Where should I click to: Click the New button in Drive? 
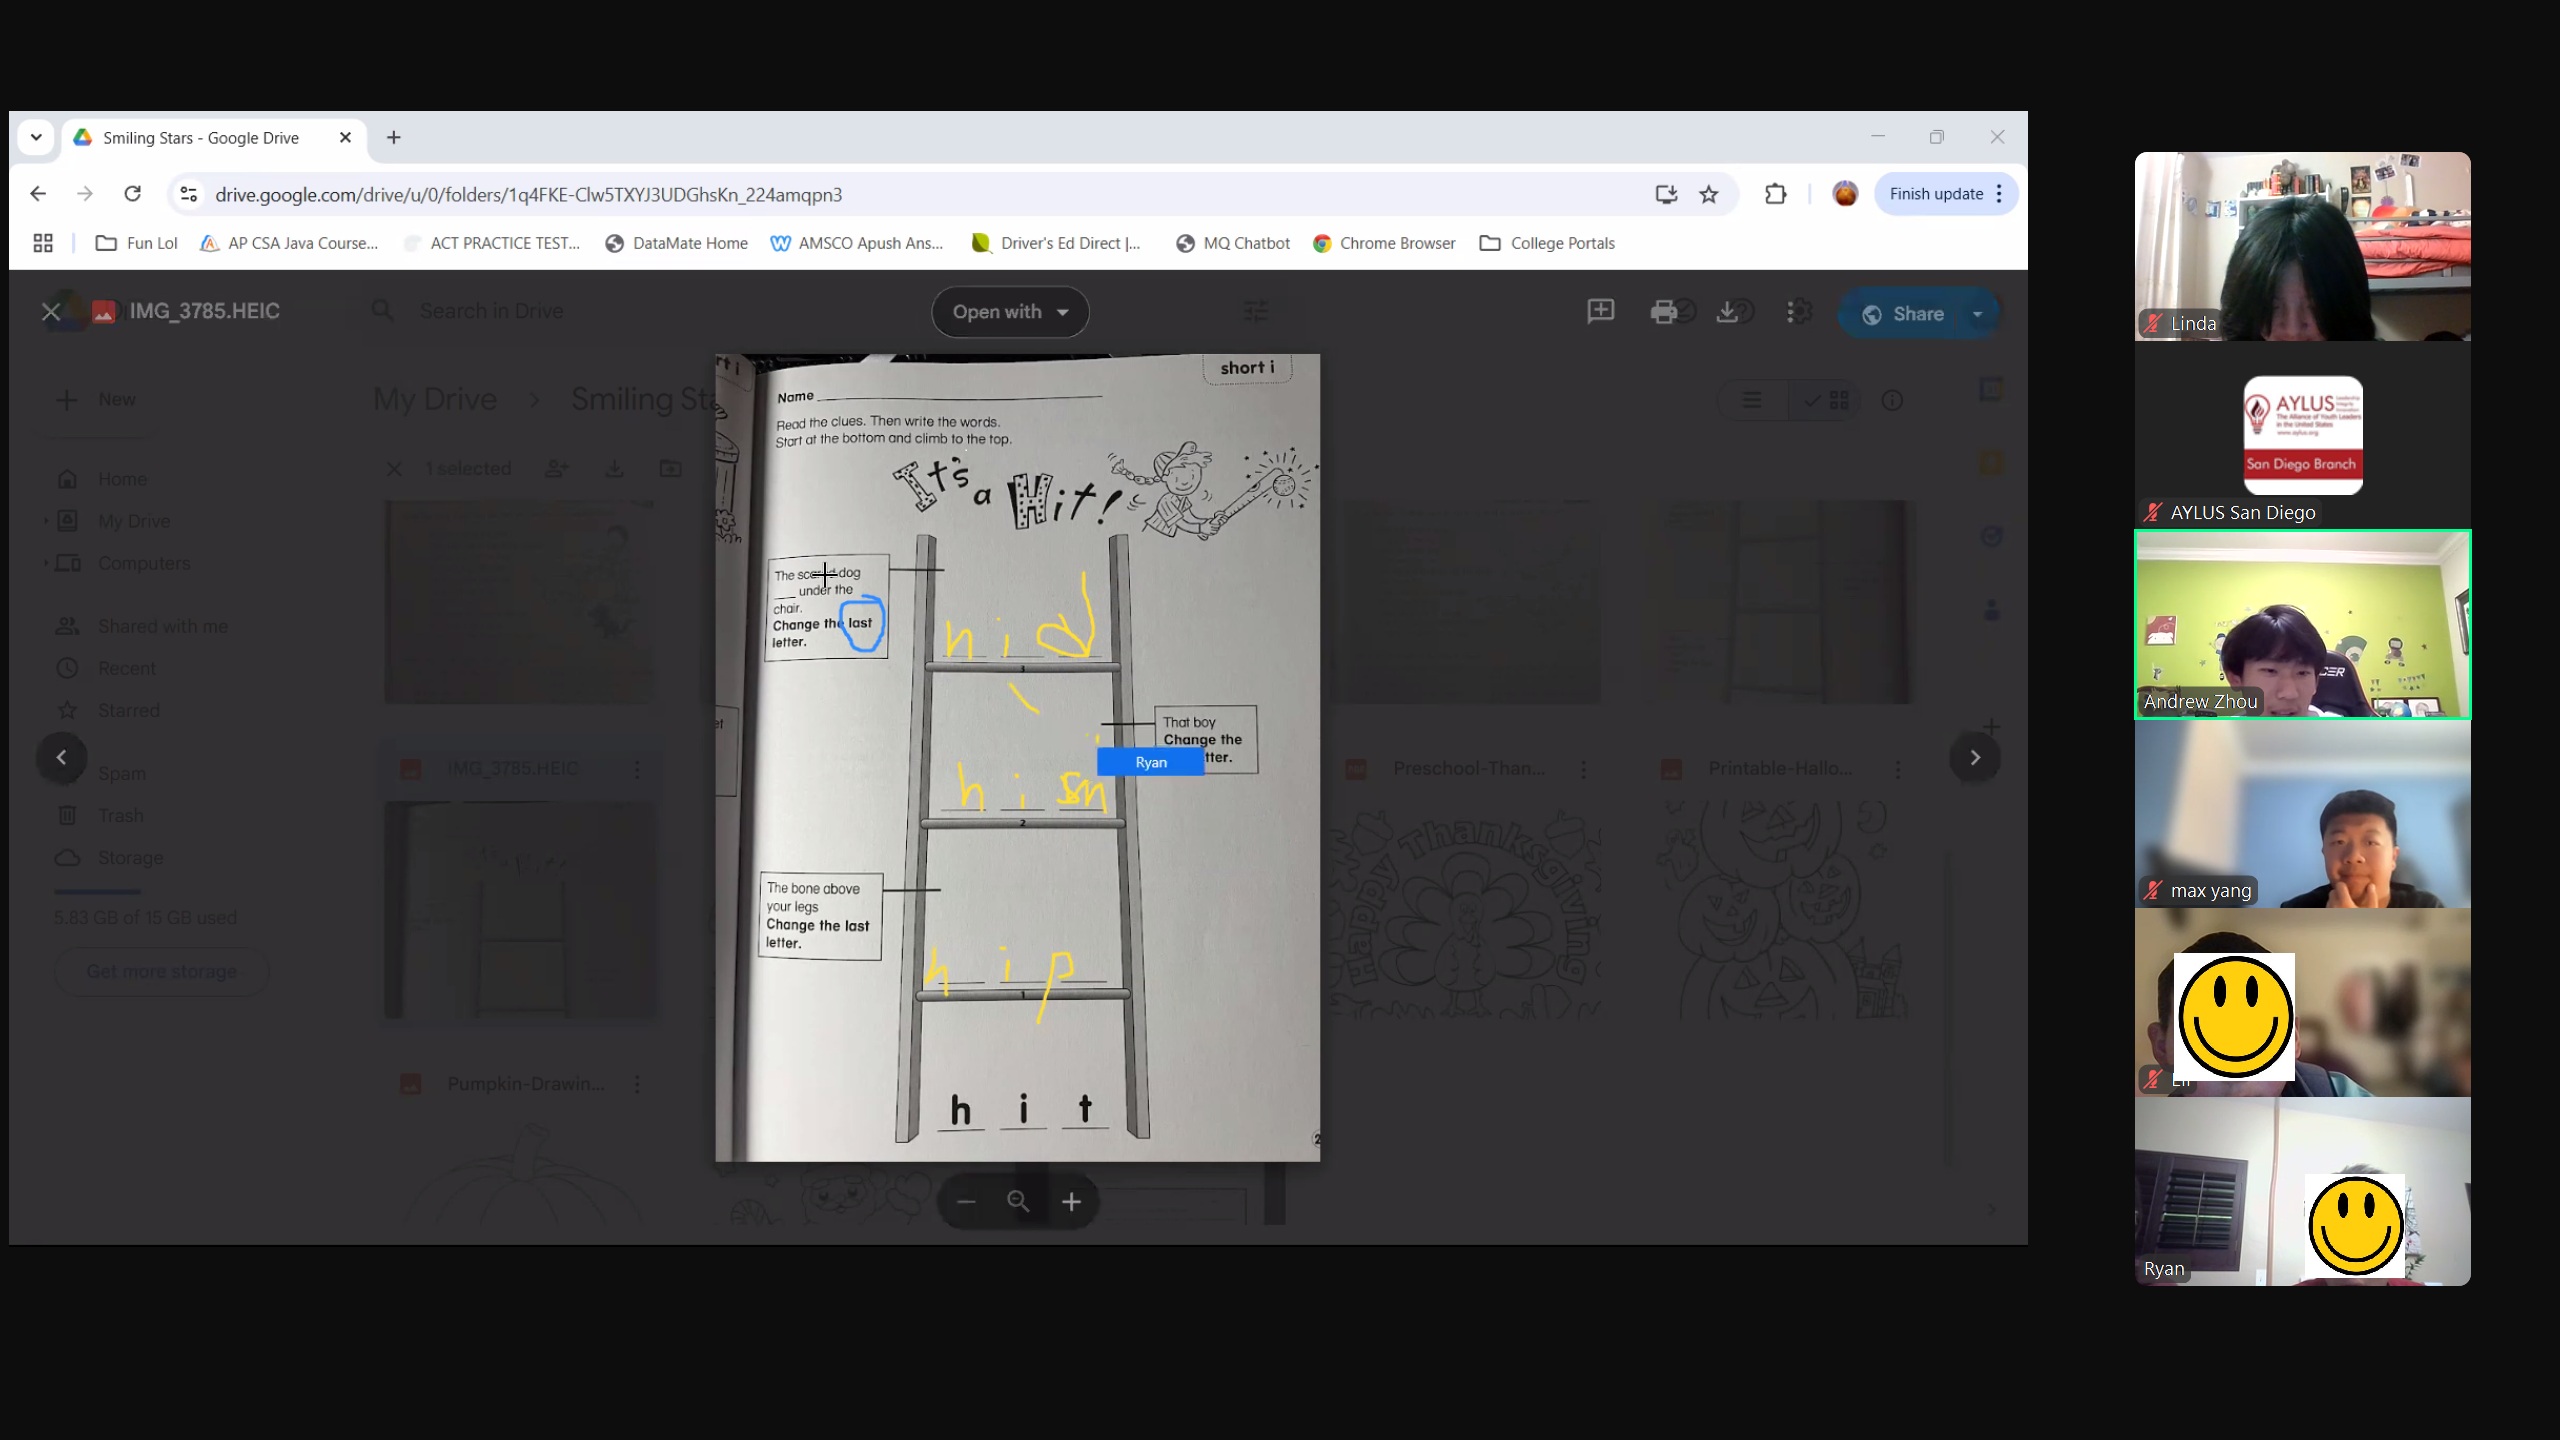pos(97,400)
